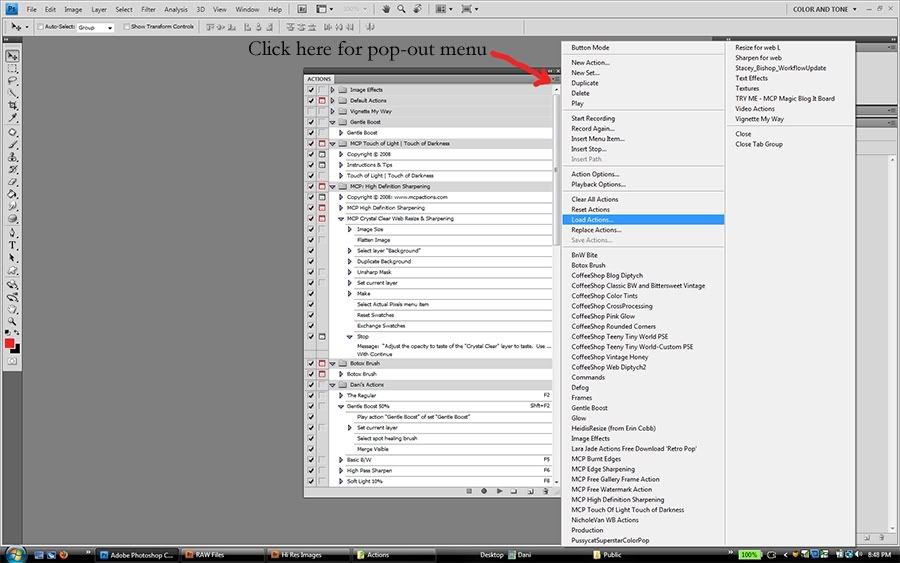Click the ACTIONS panel tab
The height and width of the screenshot is (563, 900).
pyautogui.click(x=319, y=79)
